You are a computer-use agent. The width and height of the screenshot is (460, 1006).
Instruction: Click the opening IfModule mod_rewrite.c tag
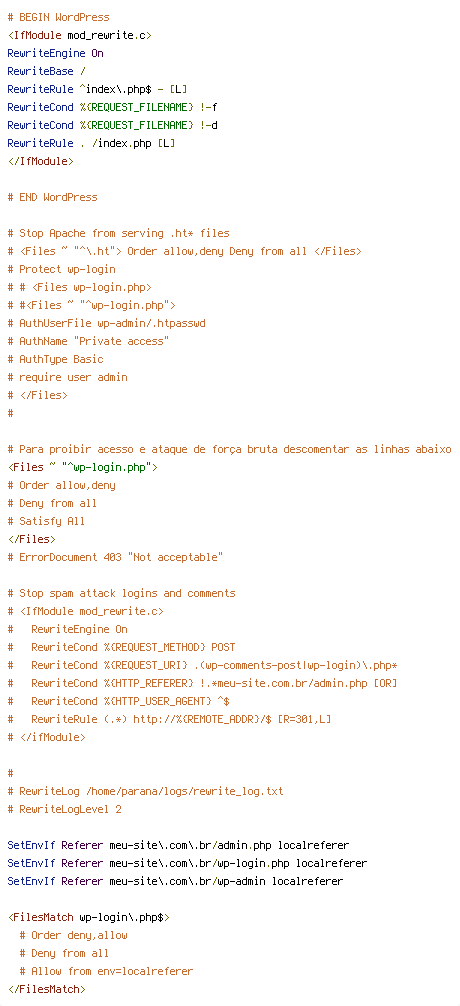(x=80, y=35)
